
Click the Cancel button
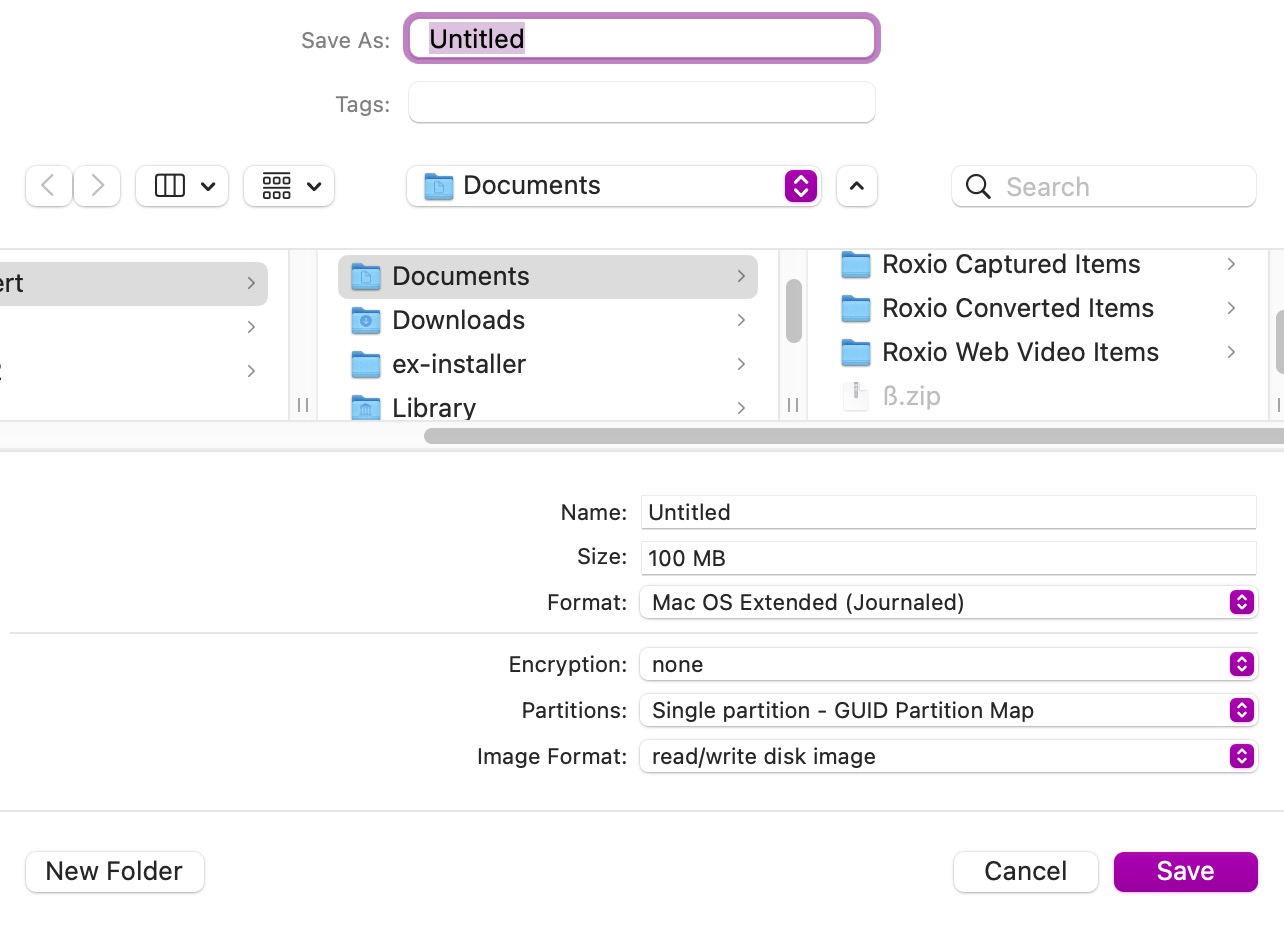(1025, 871)
